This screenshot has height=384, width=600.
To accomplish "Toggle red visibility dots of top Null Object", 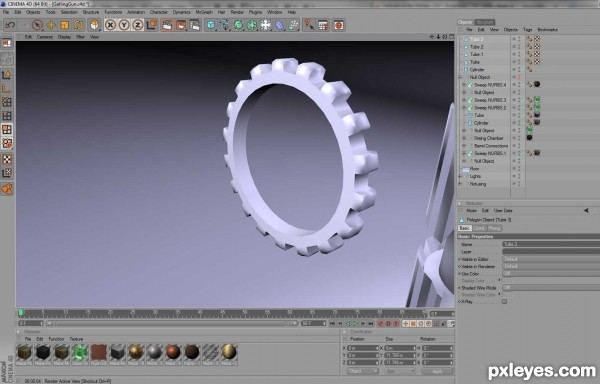I will coord(519,77).
